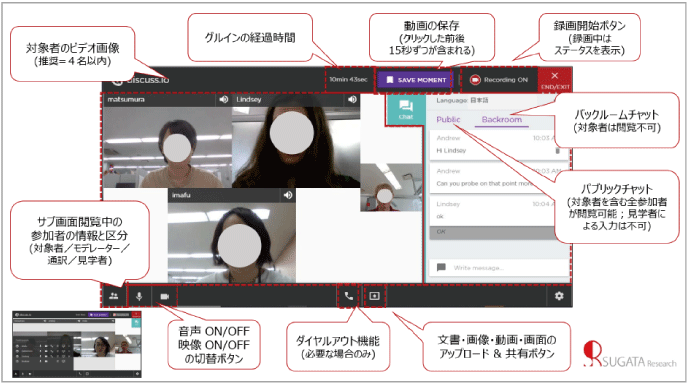
Task: Click the Hi Lindsey chat message
Action: pos(500,145)
